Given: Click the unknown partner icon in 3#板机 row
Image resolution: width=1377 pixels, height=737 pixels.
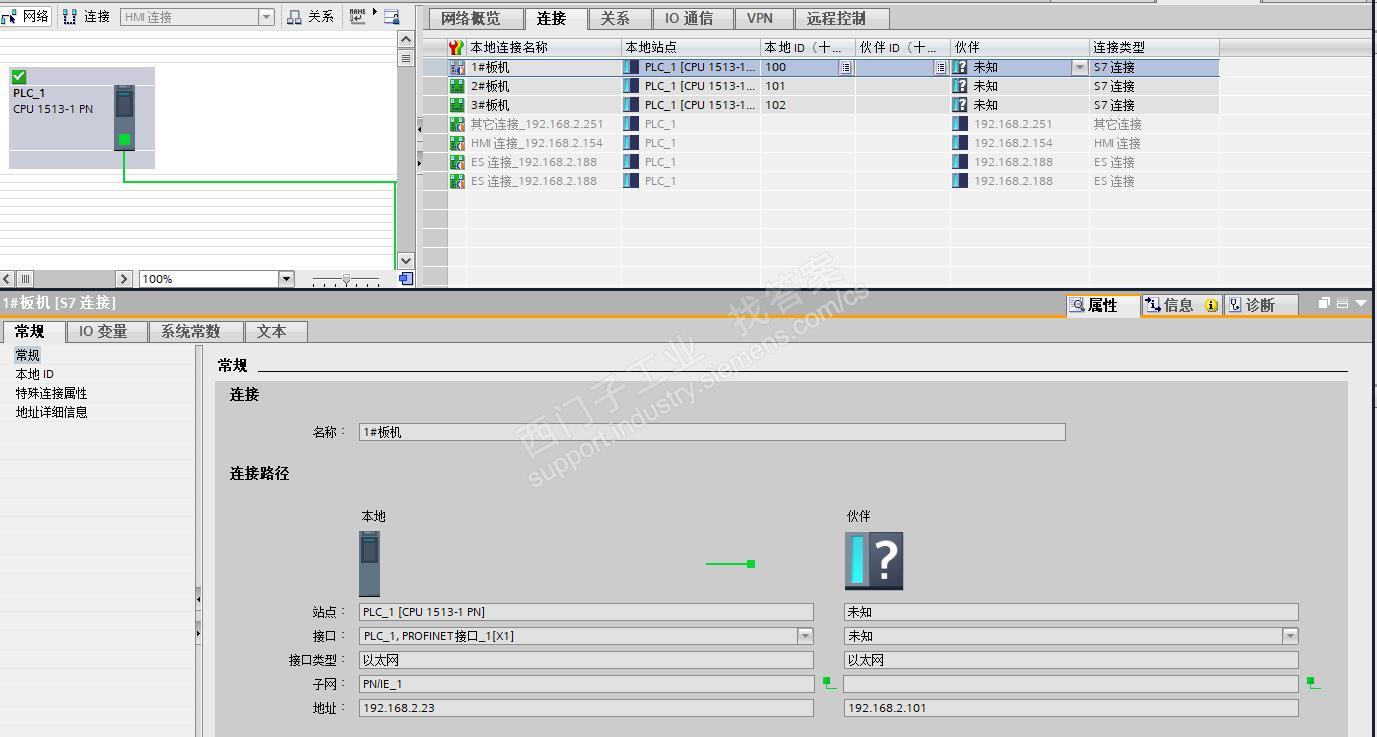Looking at the screenshot, I should [x=960, y=105].
